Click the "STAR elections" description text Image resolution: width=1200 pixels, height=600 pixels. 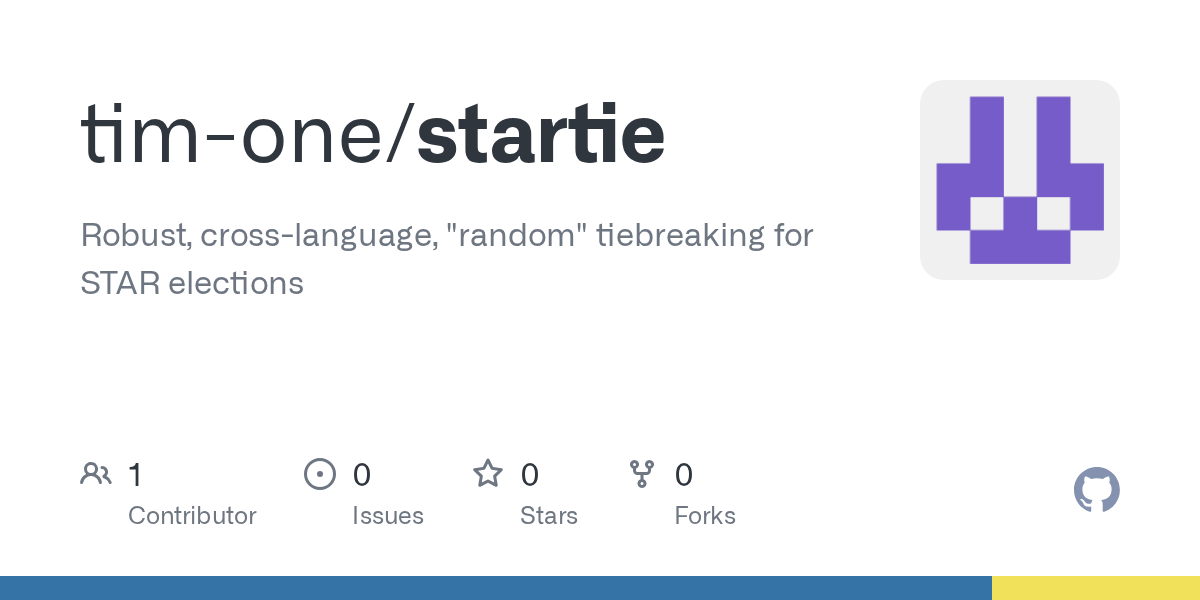(192, 283)
